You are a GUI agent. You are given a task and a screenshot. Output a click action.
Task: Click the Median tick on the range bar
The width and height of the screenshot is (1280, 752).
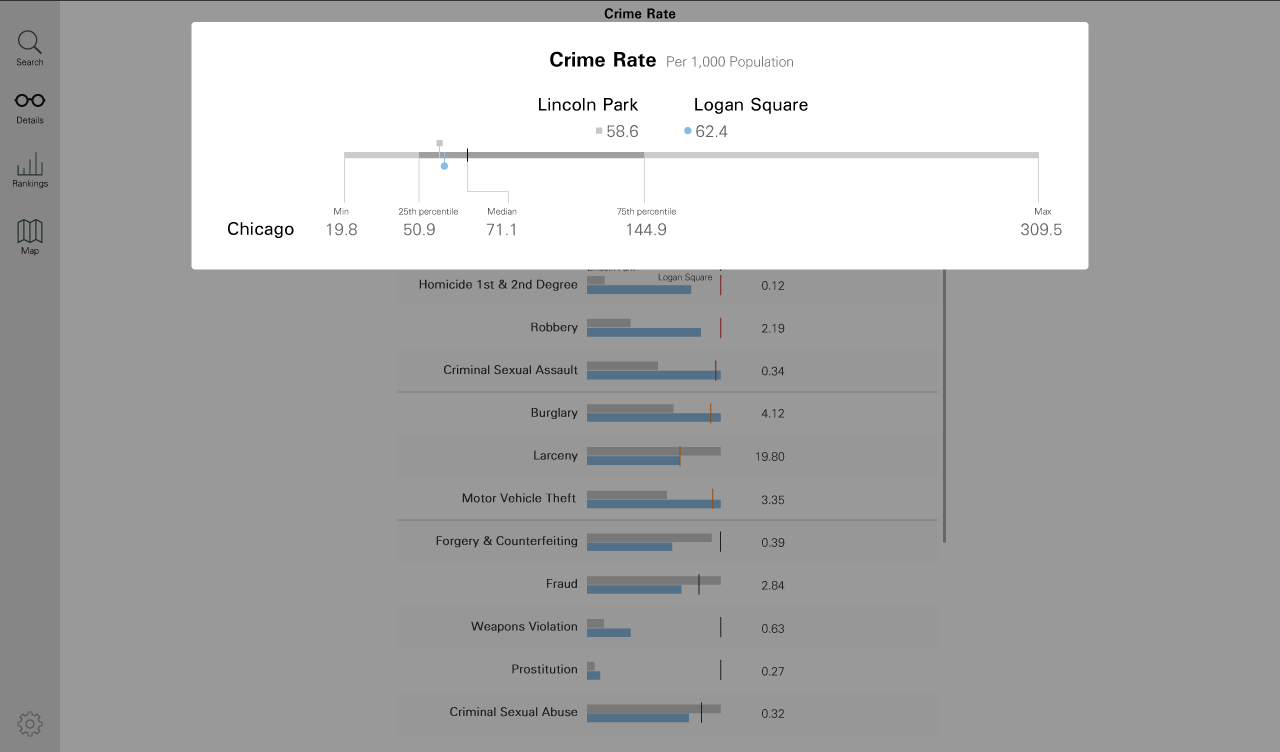(x=467, y=155)
